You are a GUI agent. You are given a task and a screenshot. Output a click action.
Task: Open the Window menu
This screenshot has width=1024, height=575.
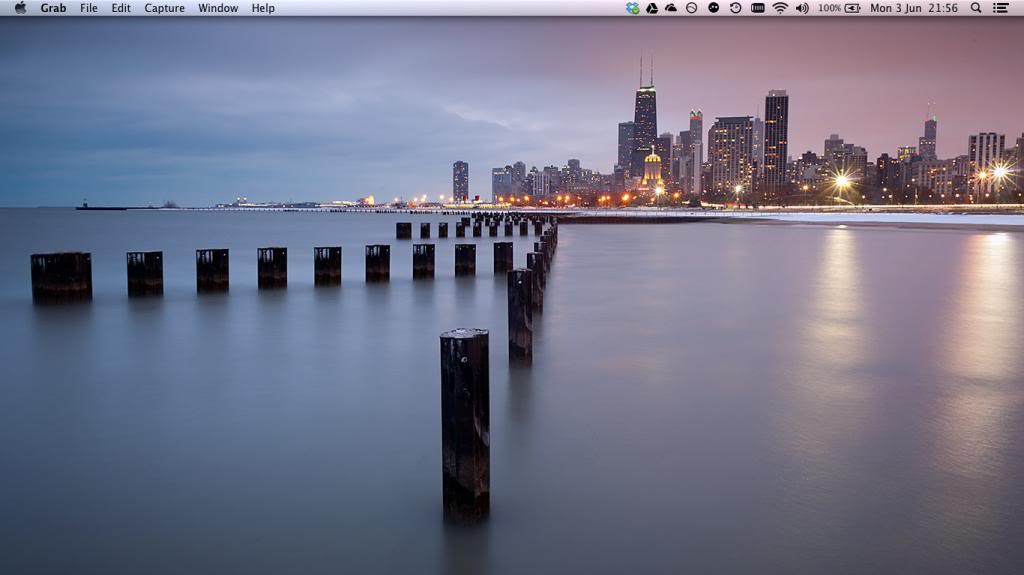218,8
